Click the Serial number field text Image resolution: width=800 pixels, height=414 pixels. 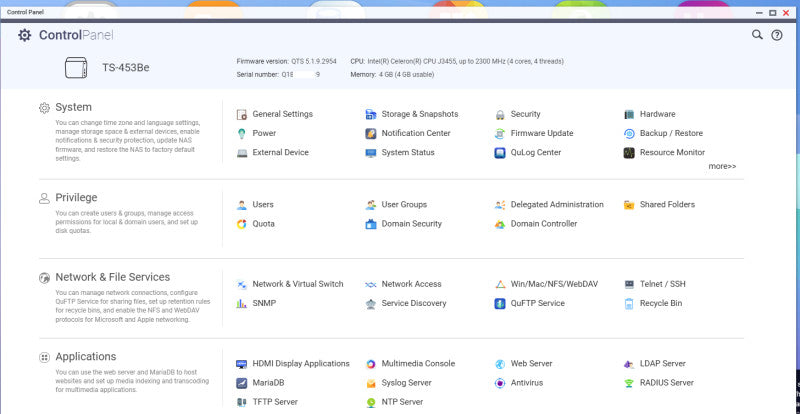[x=278, y=75]
